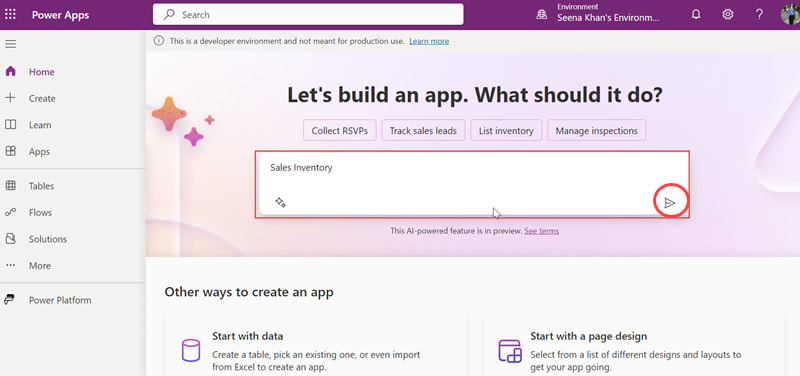
Task: Click the Learn book icon
Action: (10, 124)
